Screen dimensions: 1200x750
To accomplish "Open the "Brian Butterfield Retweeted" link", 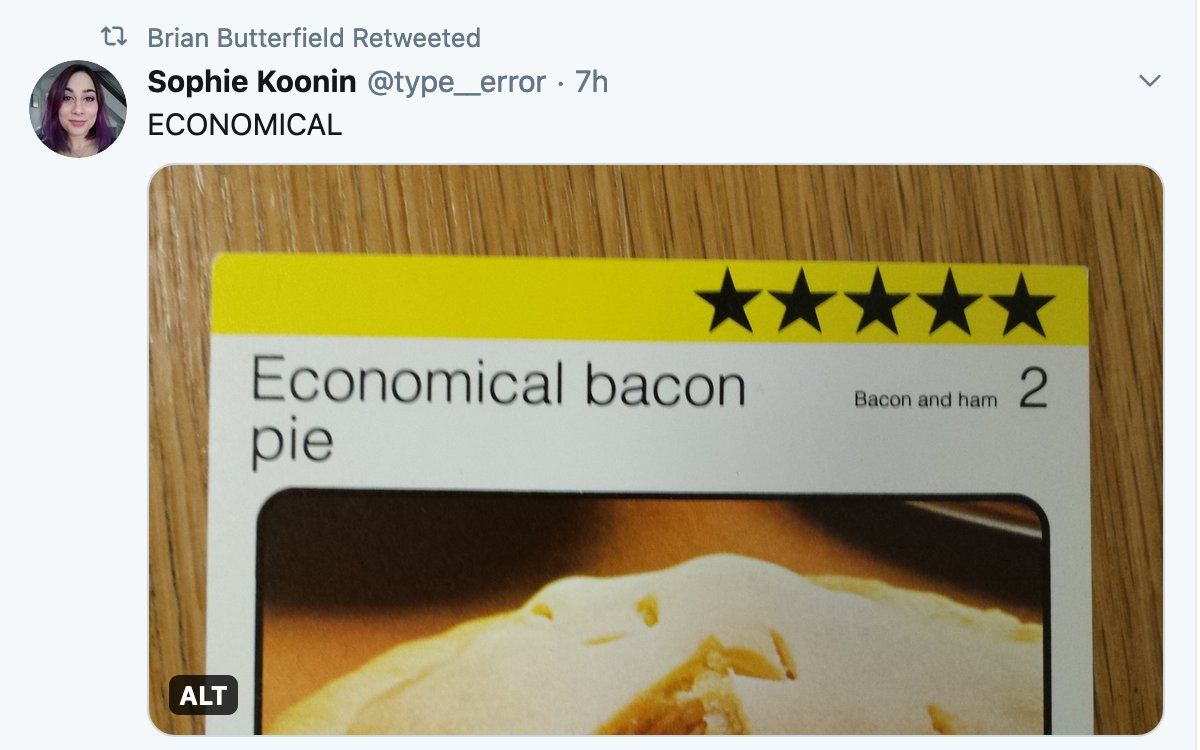I will pos(313,38).
